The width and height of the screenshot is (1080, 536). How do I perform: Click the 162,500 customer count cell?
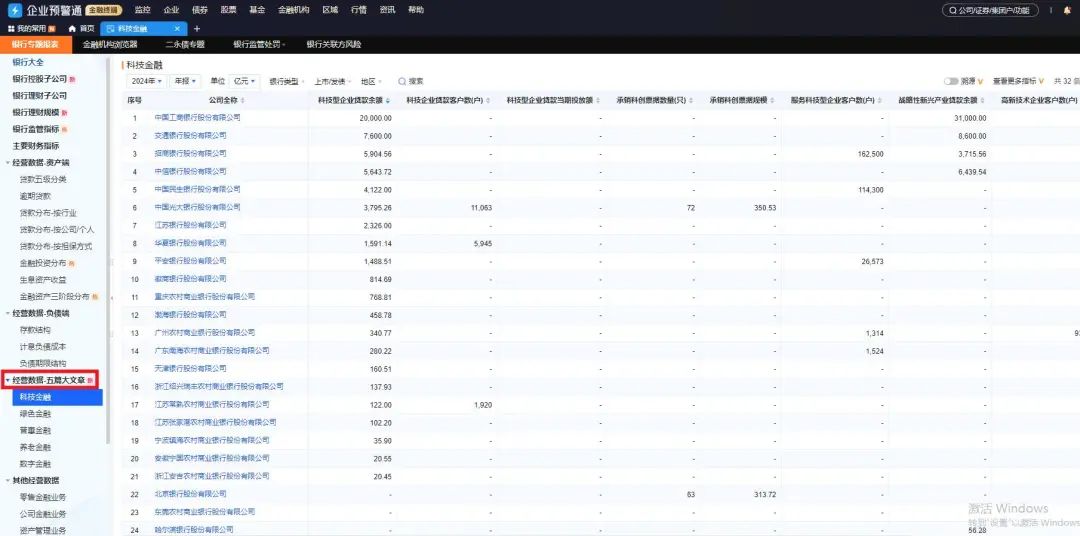pyautogui.click(x=871, y=154)
